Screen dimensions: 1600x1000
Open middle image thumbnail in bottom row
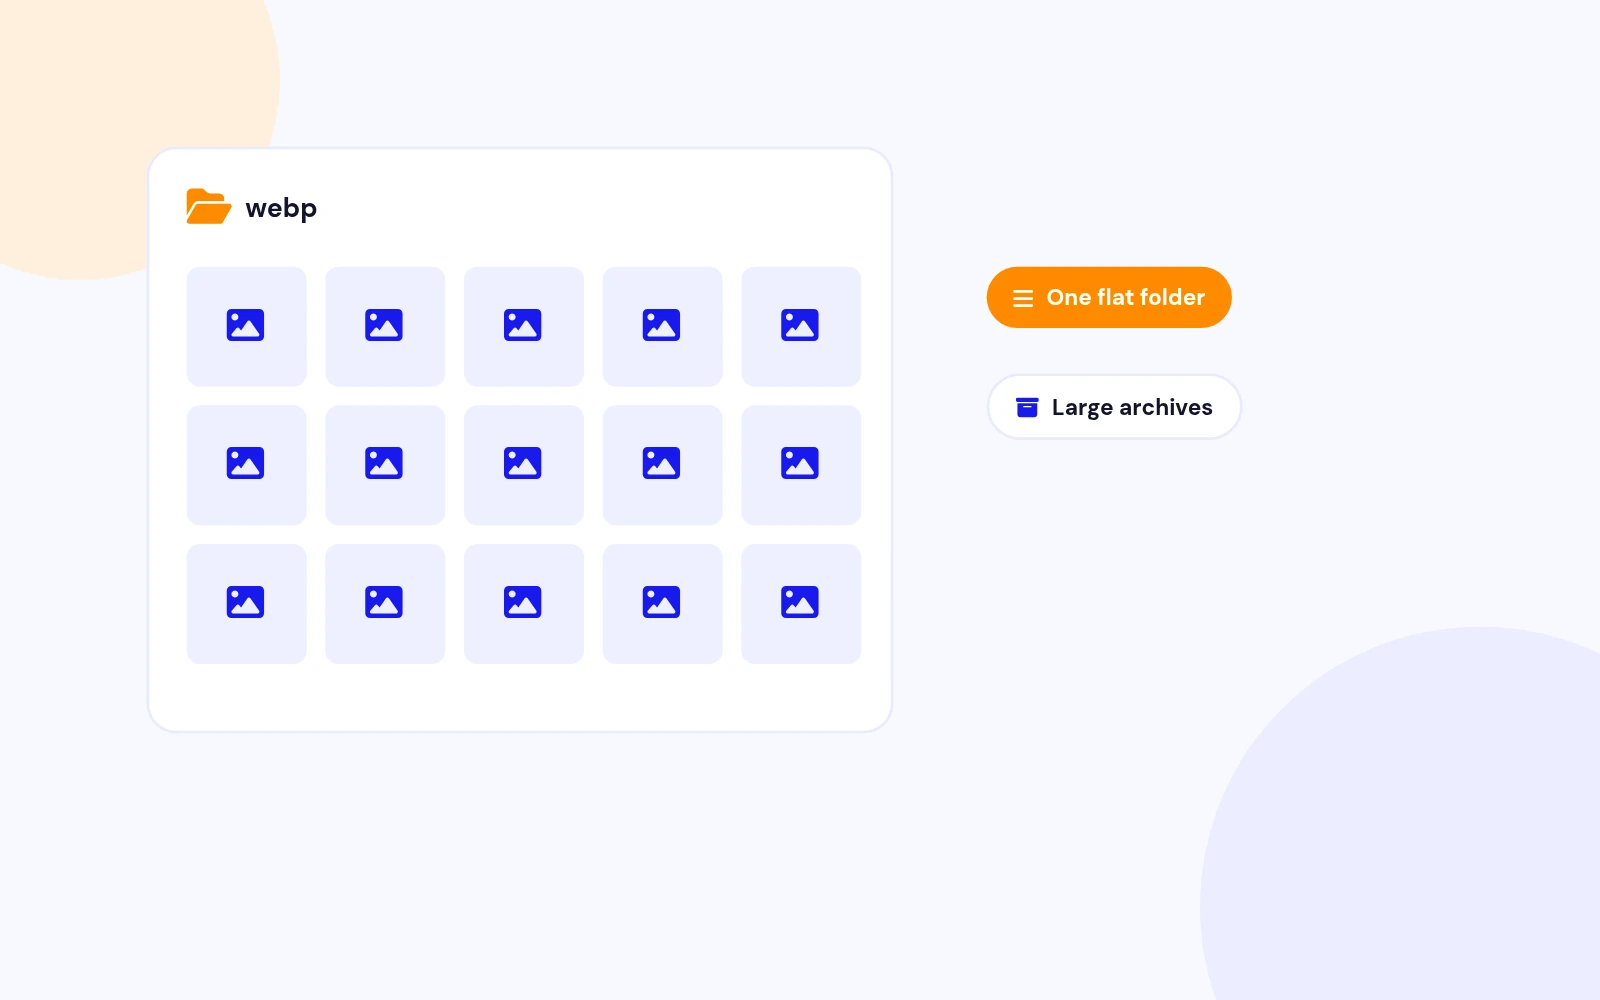[524, 604]
